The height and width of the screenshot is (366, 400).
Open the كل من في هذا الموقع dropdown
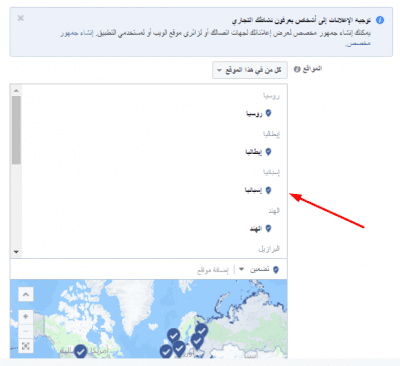(x=250, y=70)
